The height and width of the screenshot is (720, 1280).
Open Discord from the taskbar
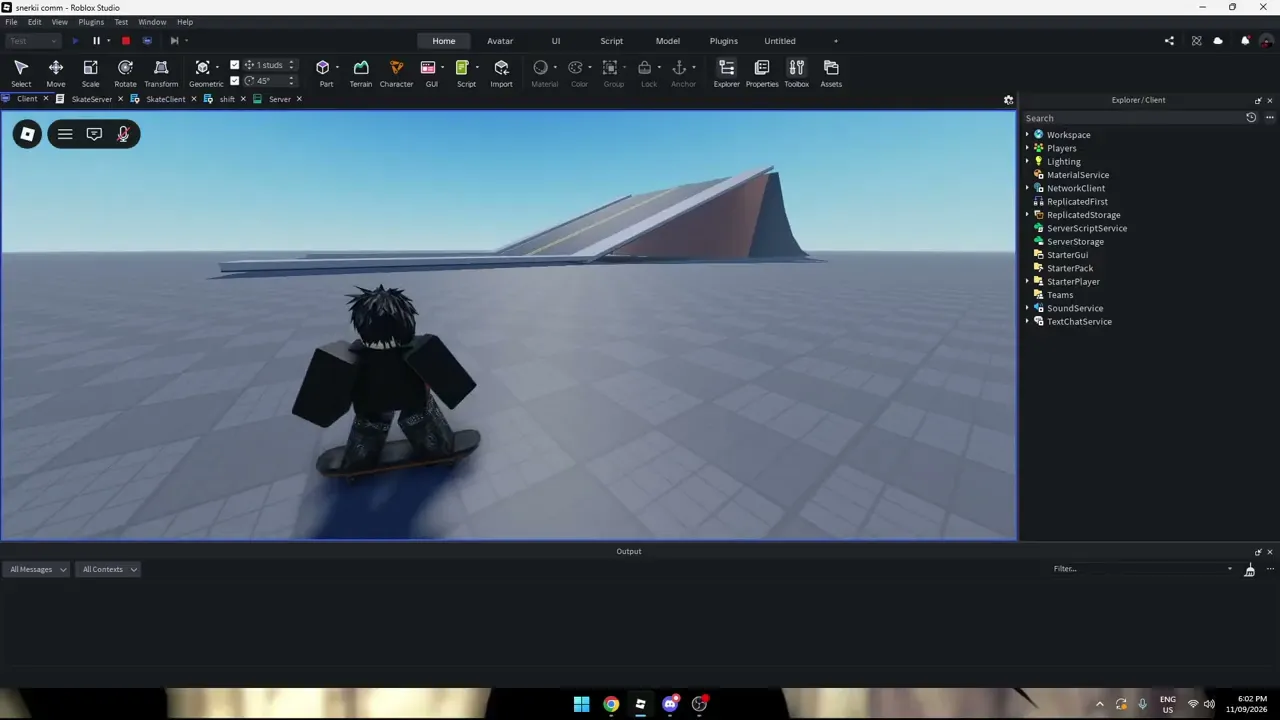[670, 704]
